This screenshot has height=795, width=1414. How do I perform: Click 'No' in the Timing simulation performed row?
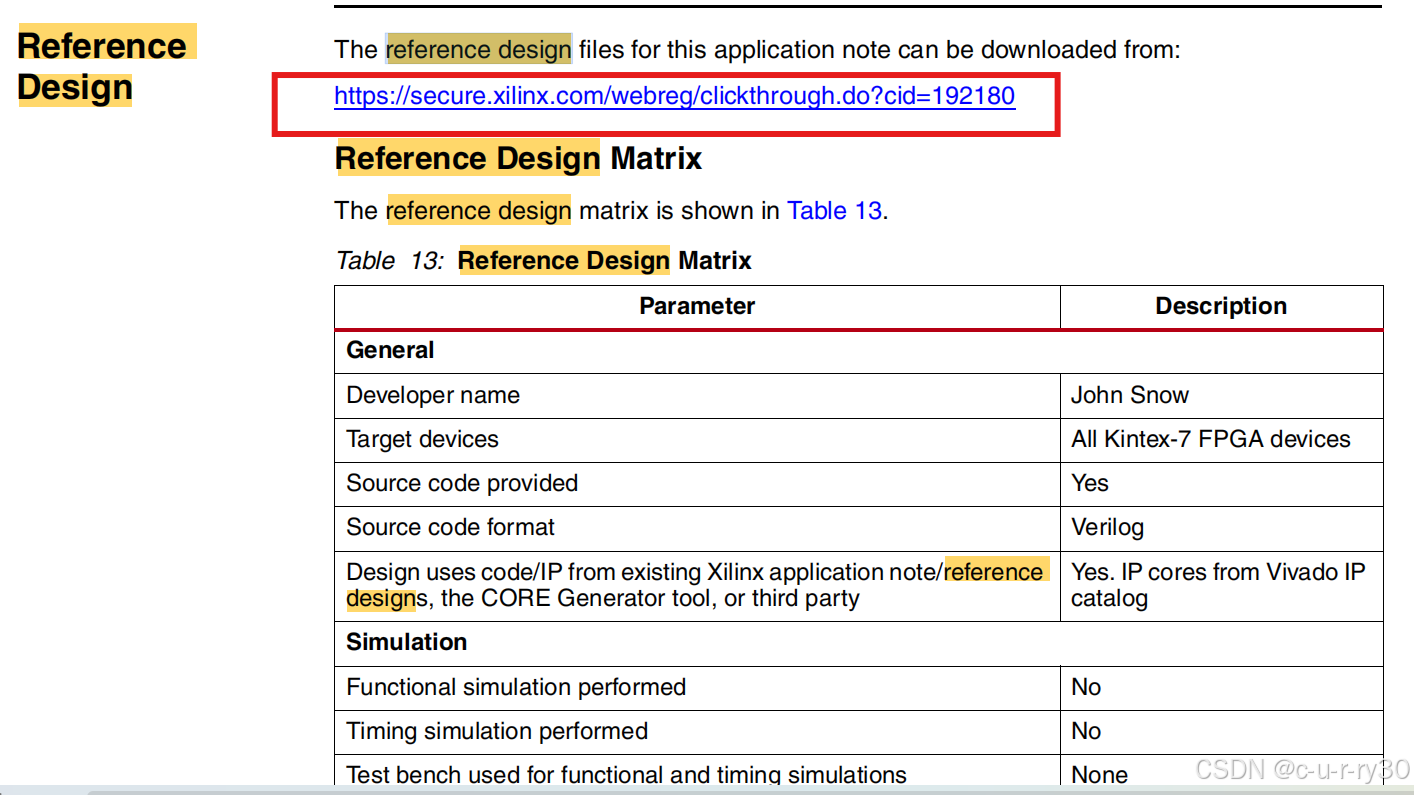pos(1221,731)
